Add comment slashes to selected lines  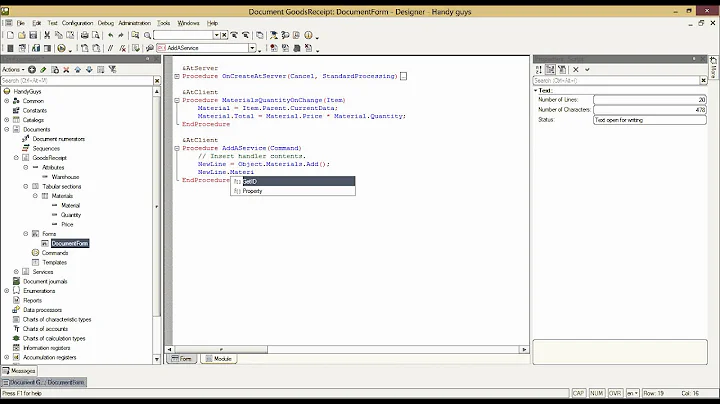[x=110, y=48]
